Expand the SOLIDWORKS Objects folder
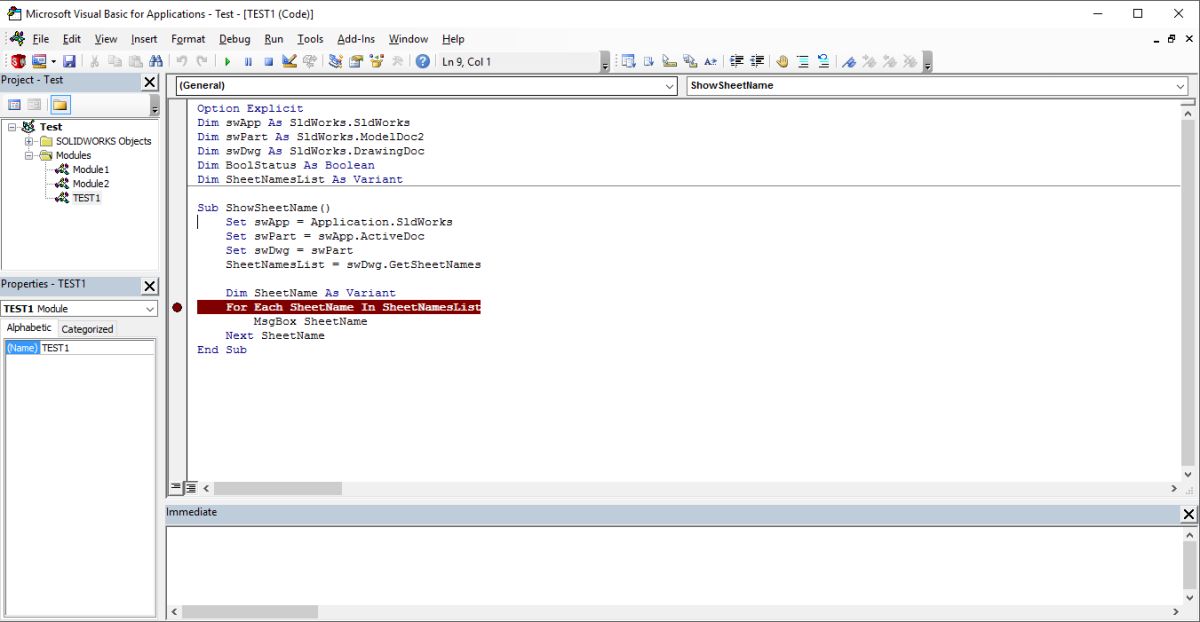 30,141
